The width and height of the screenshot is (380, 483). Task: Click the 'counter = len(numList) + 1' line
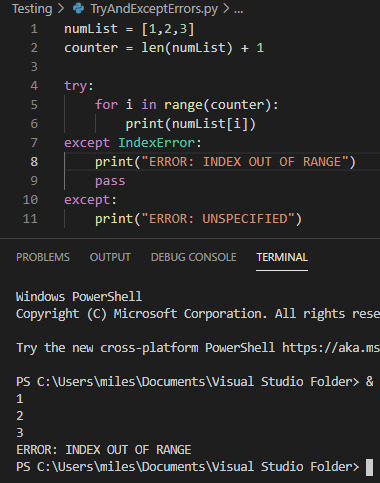point(164,48)
